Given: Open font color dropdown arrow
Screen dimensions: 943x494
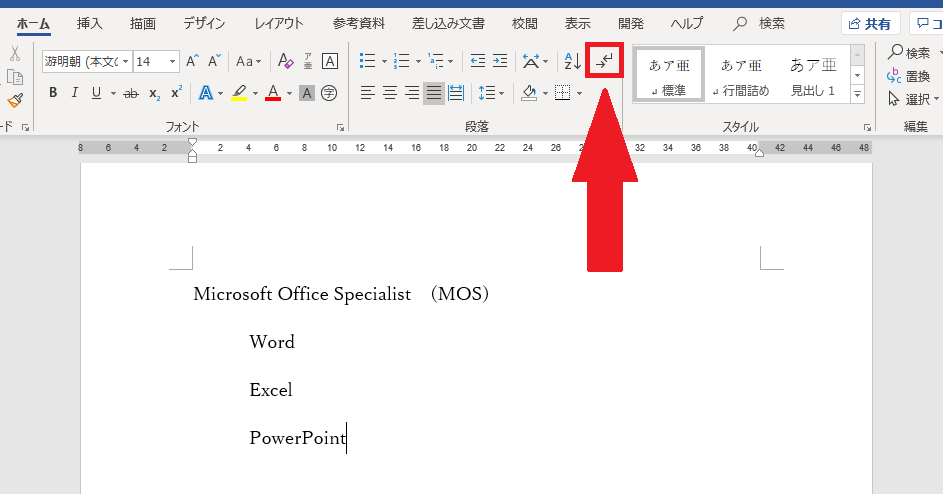Looking at the screenshot, I should click(289, 93).
